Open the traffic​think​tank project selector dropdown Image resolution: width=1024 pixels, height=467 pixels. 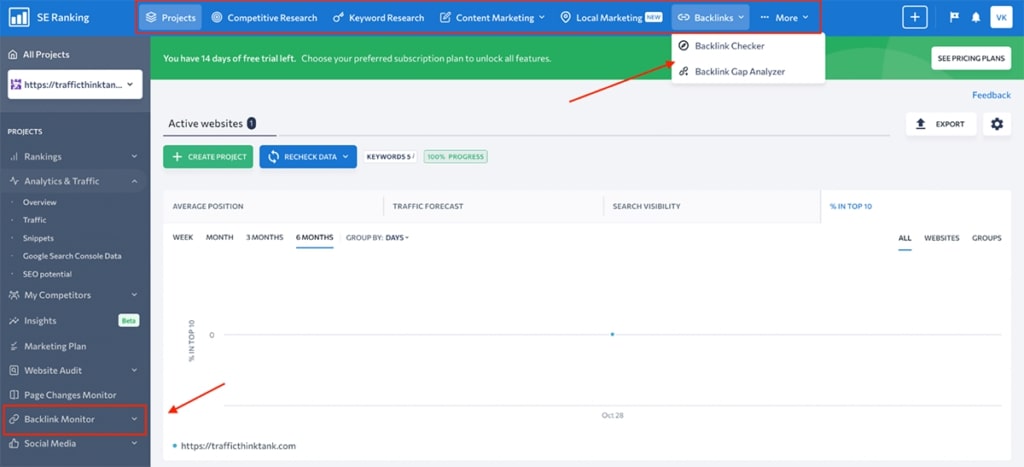coord(75,84)
